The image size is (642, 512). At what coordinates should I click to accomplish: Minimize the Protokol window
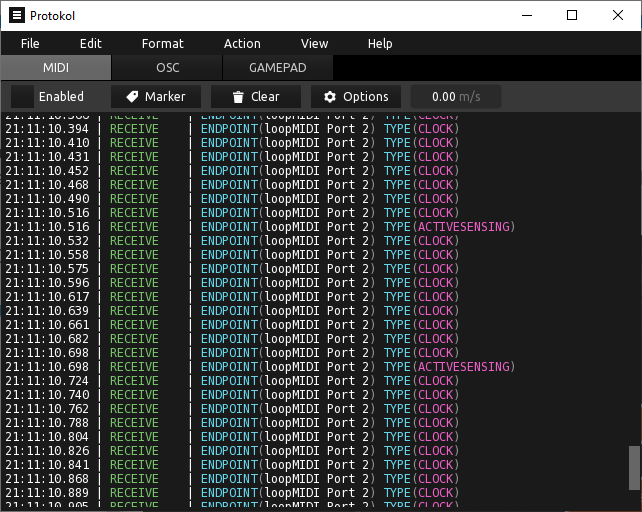pos(527,16)
